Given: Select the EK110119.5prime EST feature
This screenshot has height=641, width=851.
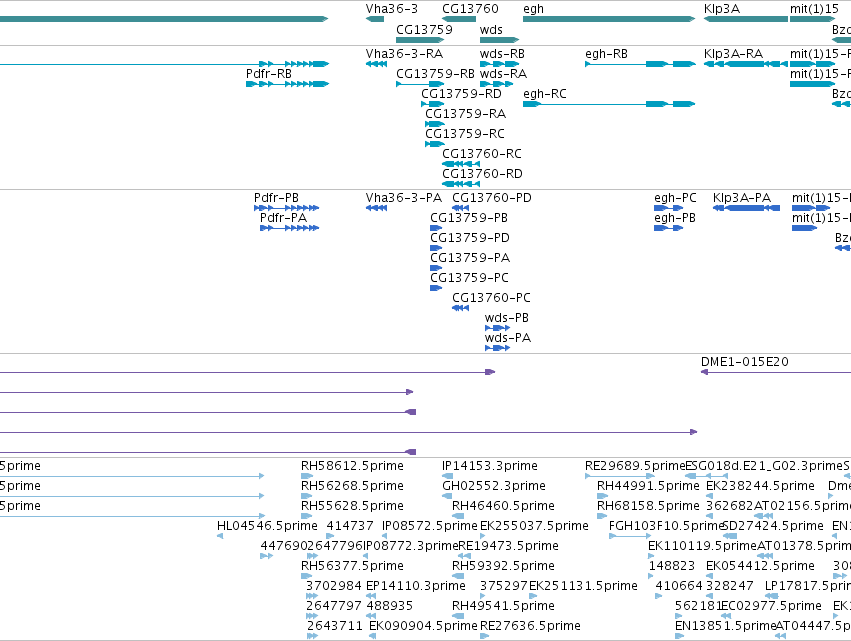Looking at the screenshot, I should [651, 556].
